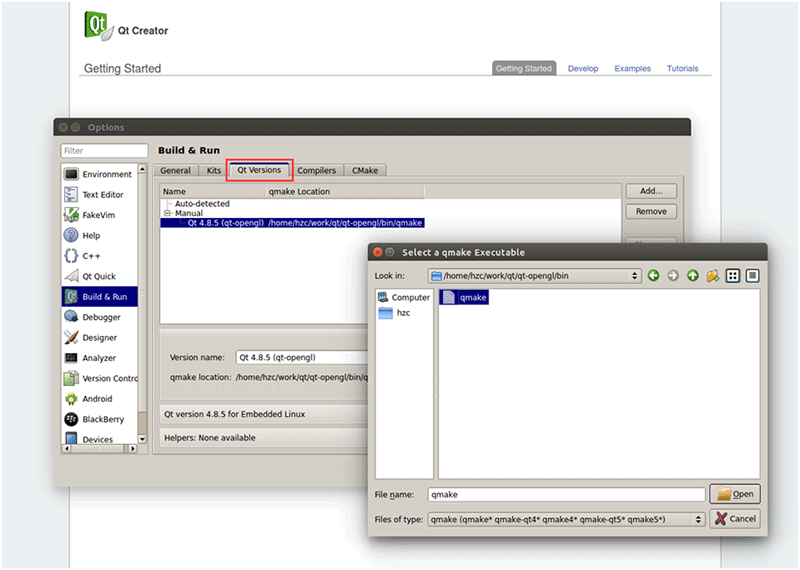
Task: Switch file dialog to list view
Action: [733, 276]
